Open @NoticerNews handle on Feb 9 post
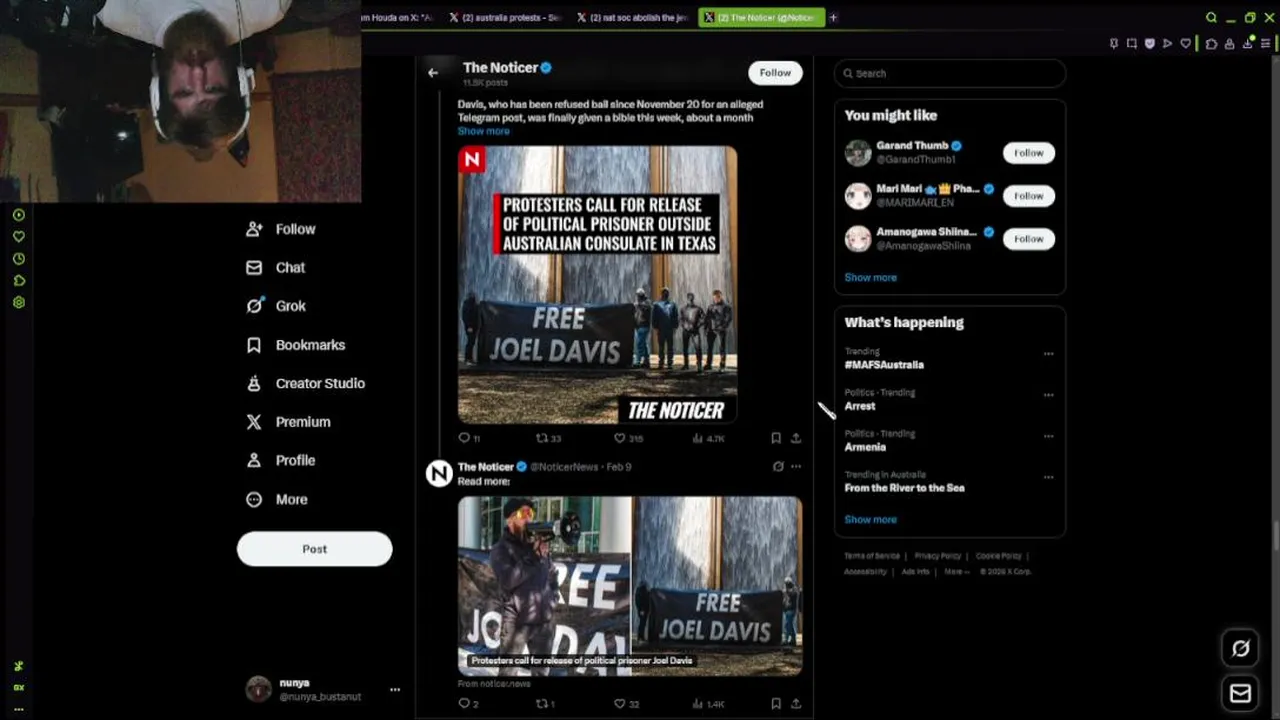The height and width of the screenshot is (720, 1280). tap(564, 467)
